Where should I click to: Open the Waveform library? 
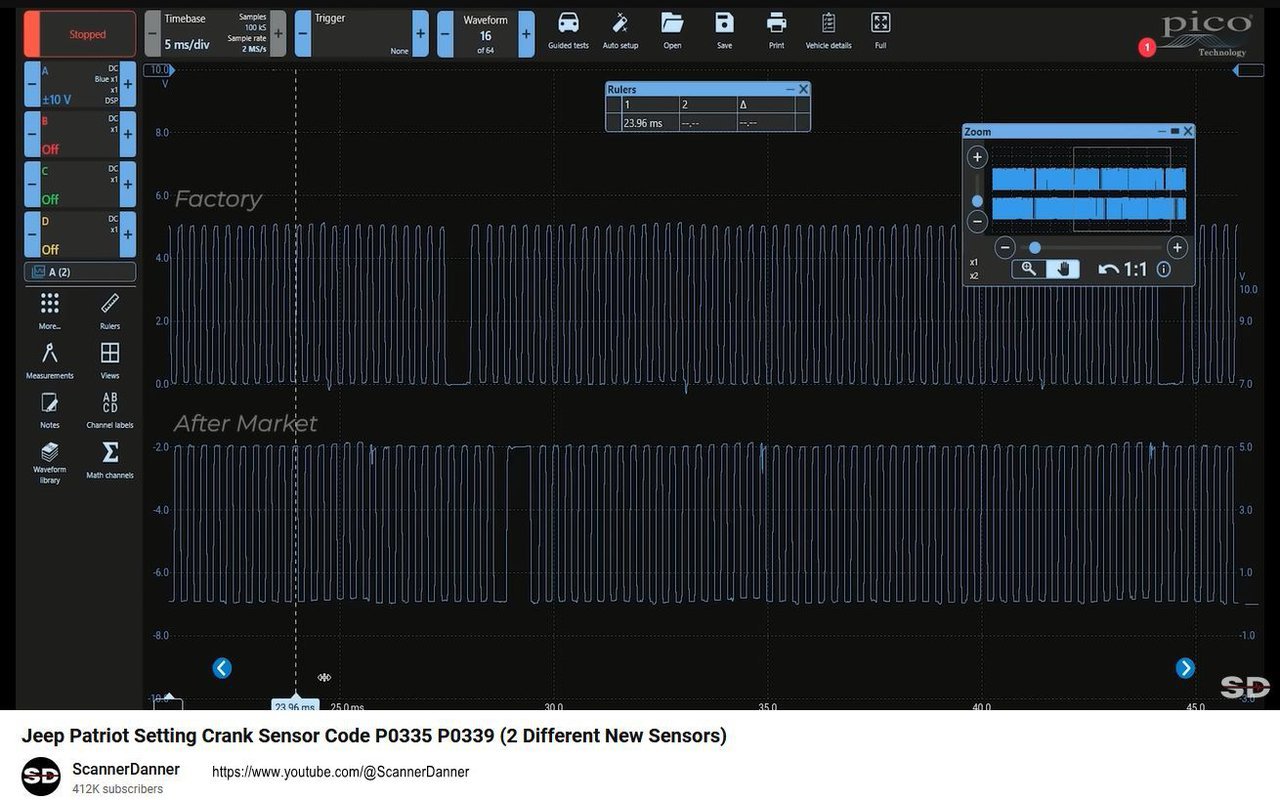pyautogui.click(x=50, y=463)
